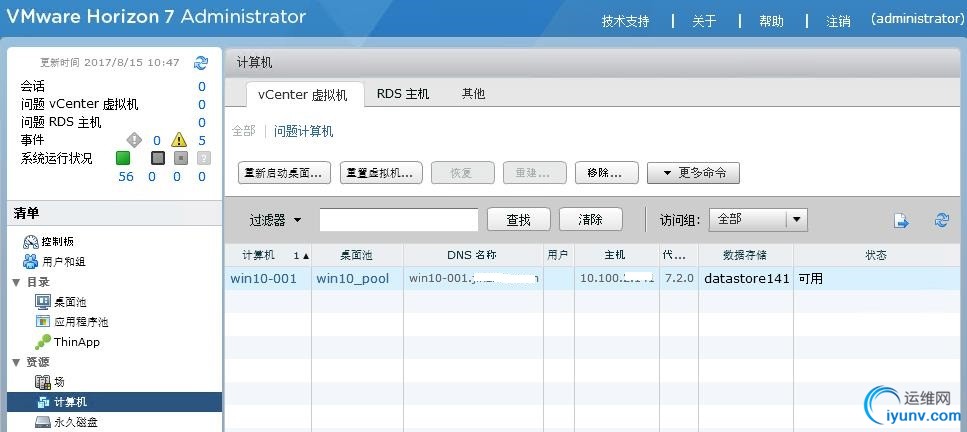Select 桌面池 under catalog
Screen dimensions: 967x432
[x=61, y=302]
